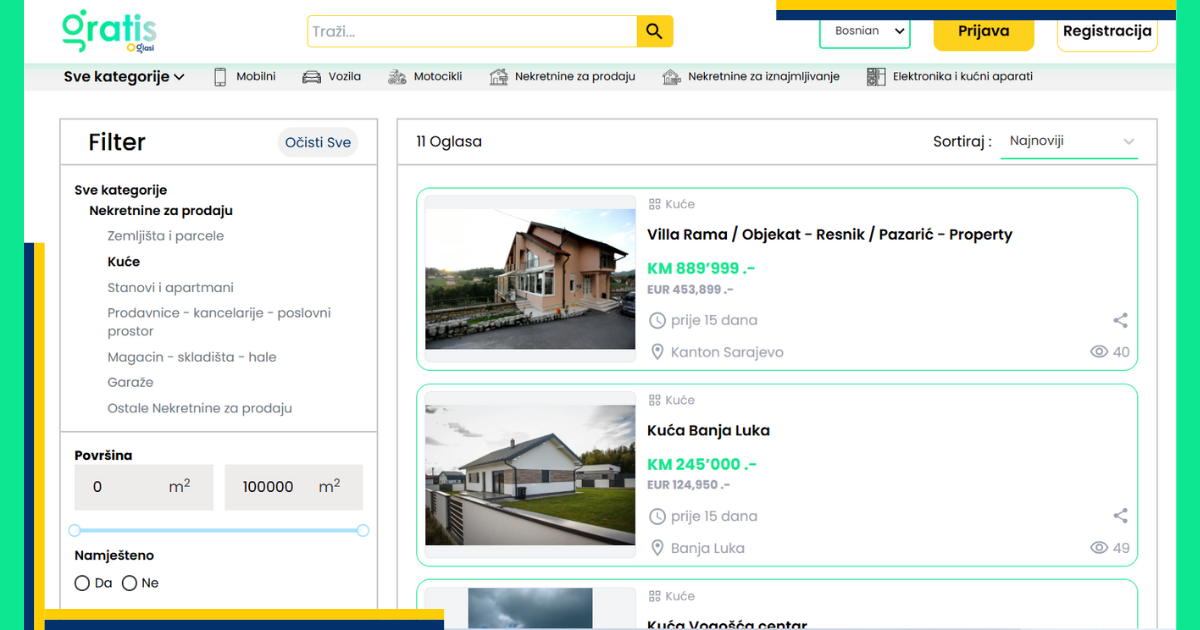The width and height of the screenshot is (1200, 630).
Task: Open Nekretnine za iznajmljivanje category
Action: click(x=764, y=76)
